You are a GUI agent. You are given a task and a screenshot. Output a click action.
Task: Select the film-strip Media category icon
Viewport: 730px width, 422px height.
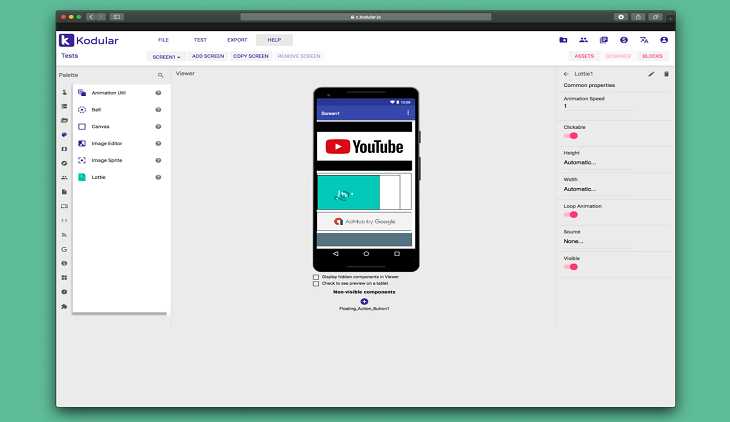(x=64, y=149)
